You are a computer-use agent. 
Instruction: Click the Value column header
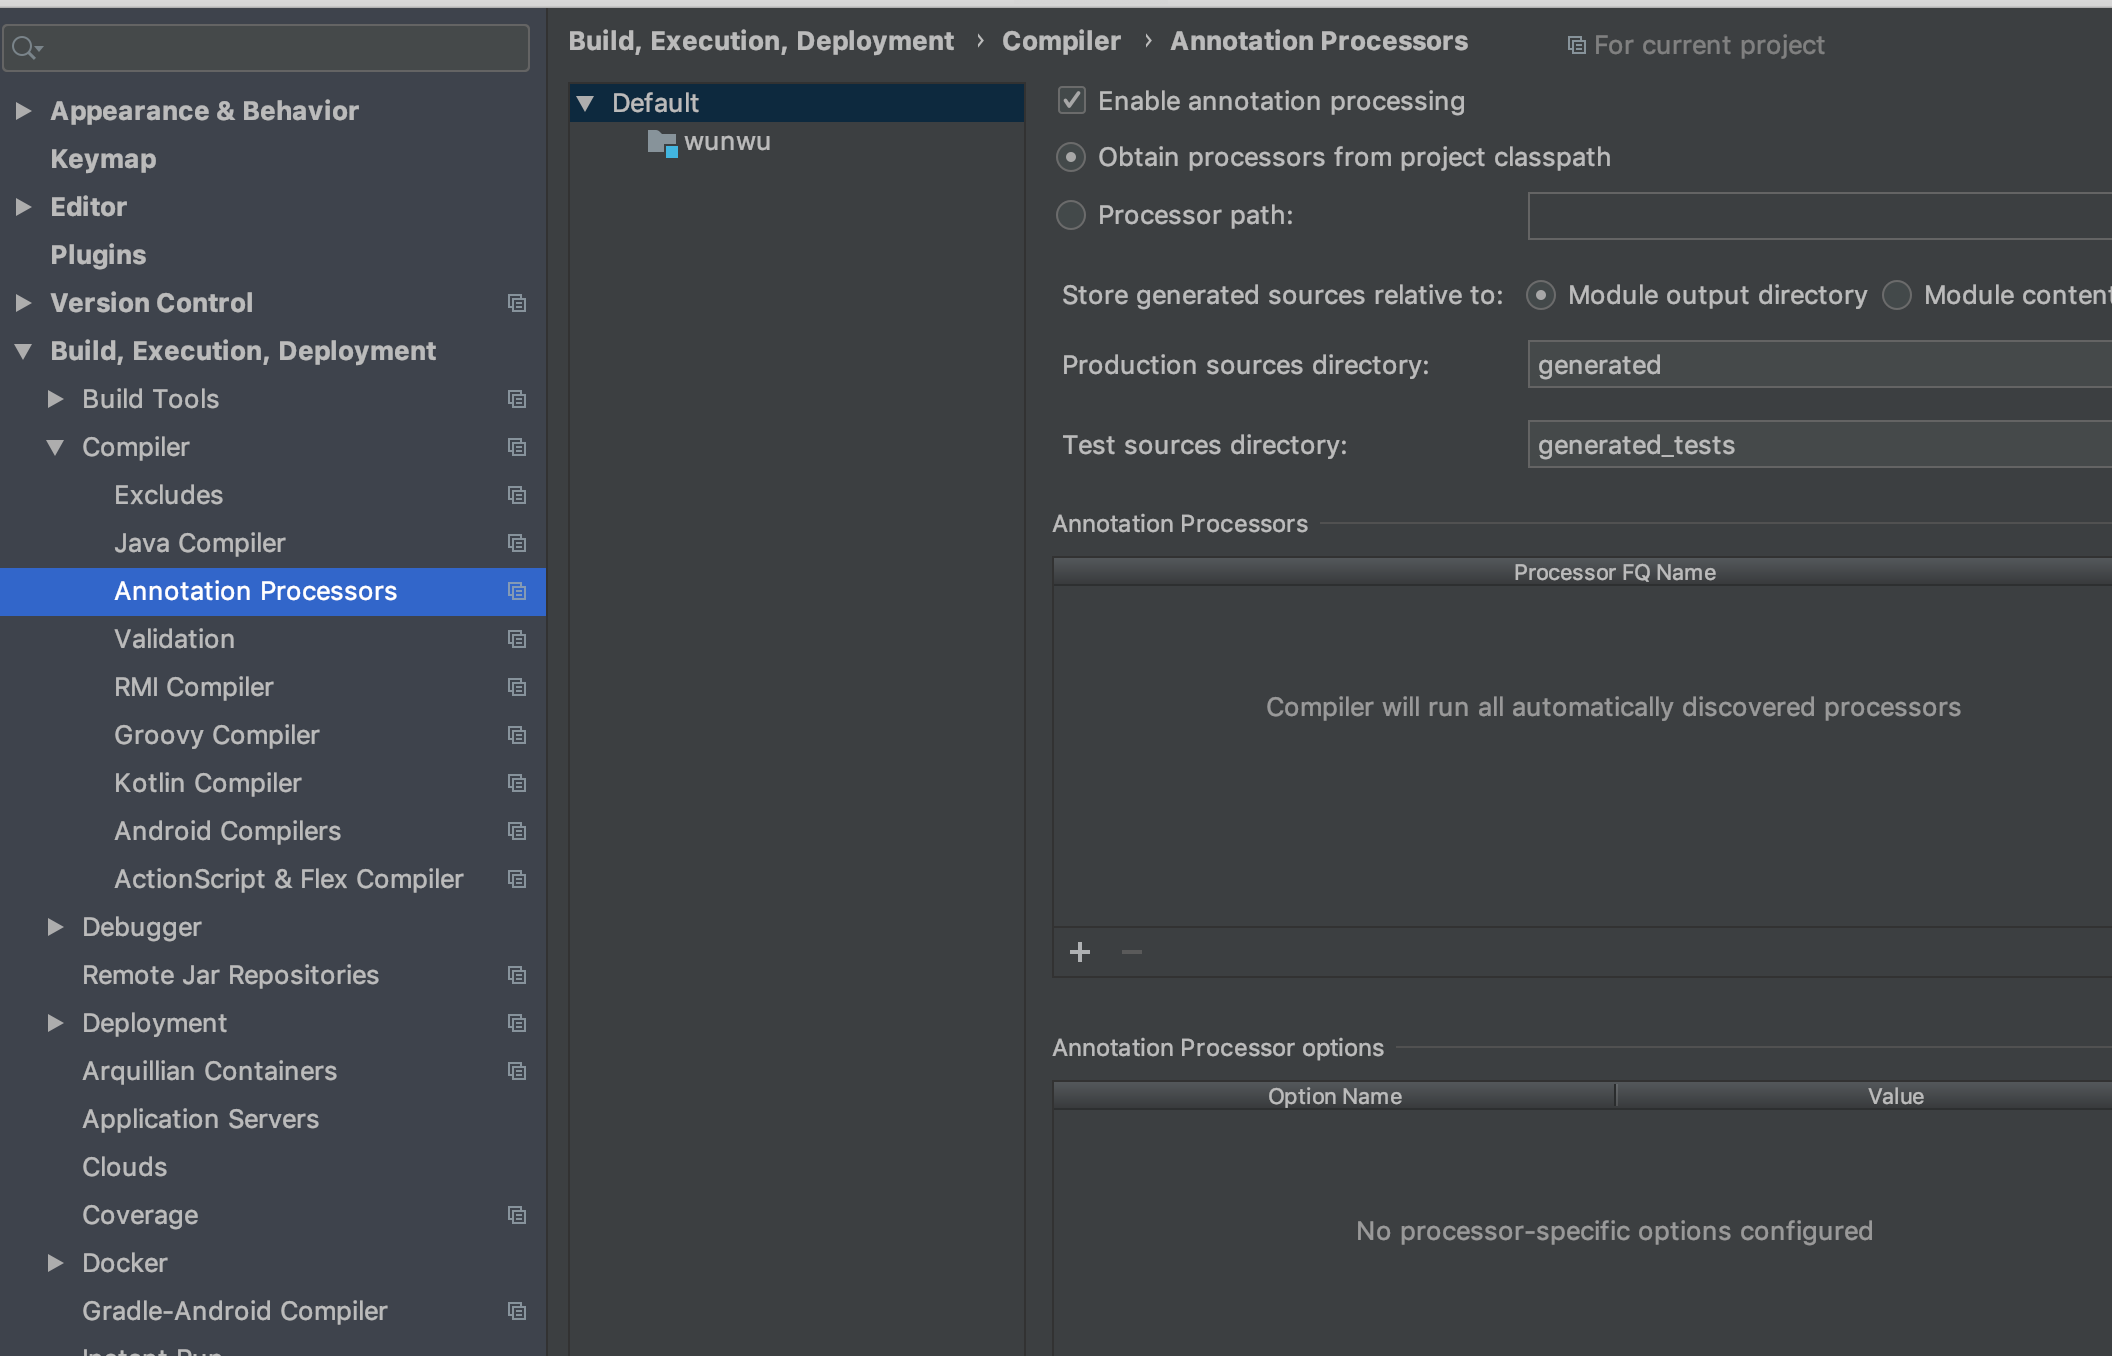(1895, 1096)
